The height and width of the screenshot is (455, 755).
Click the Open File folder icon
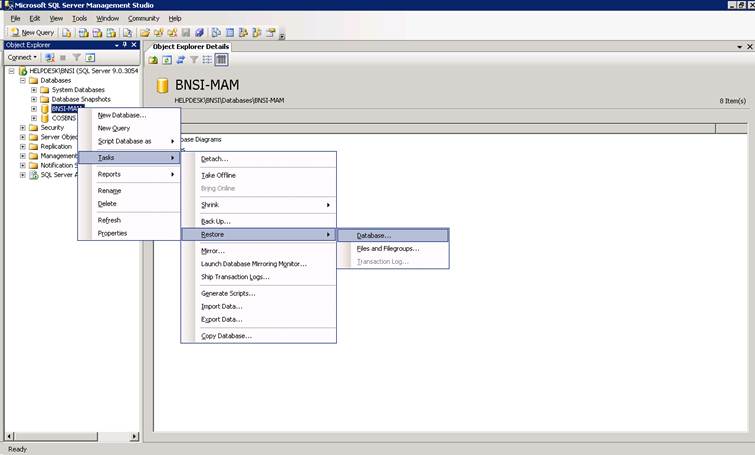144,33
